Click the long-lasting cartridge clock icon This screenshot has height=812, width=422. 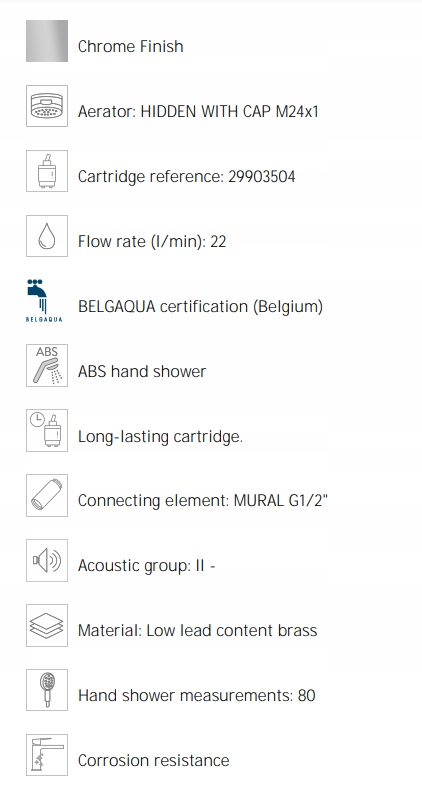click(47, 430)
